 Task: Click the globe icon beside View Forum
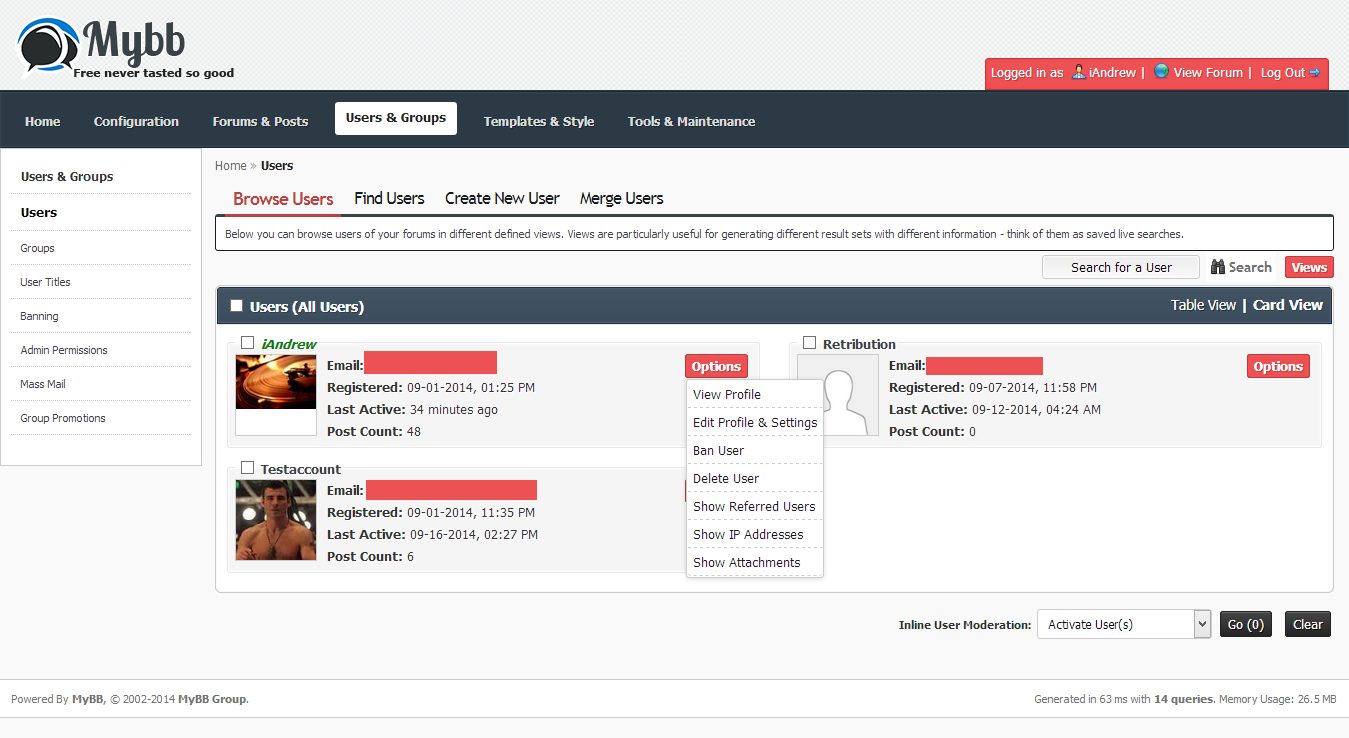point(1161,72)
